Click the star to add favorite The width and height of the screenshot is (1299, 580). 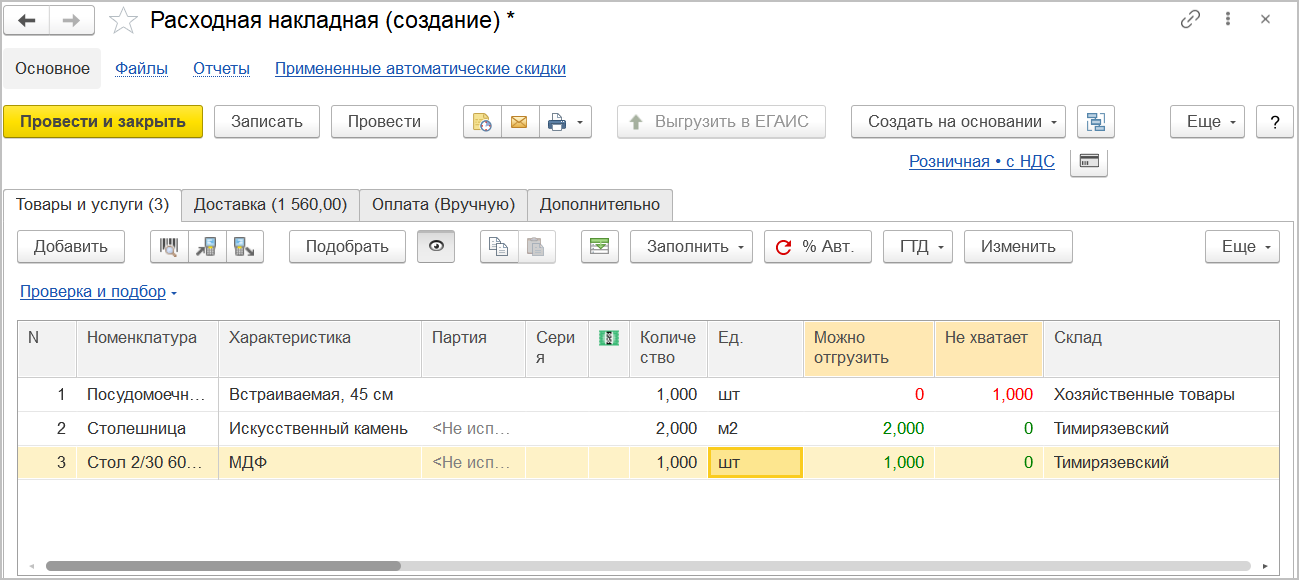pos(123,20)
